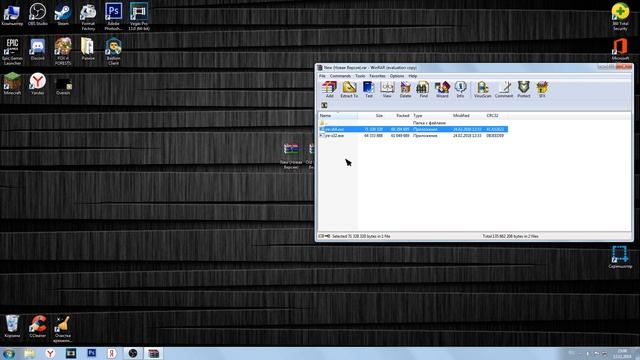Click the Find toolbar icon
Screen dimensions: 640x360
423,89
